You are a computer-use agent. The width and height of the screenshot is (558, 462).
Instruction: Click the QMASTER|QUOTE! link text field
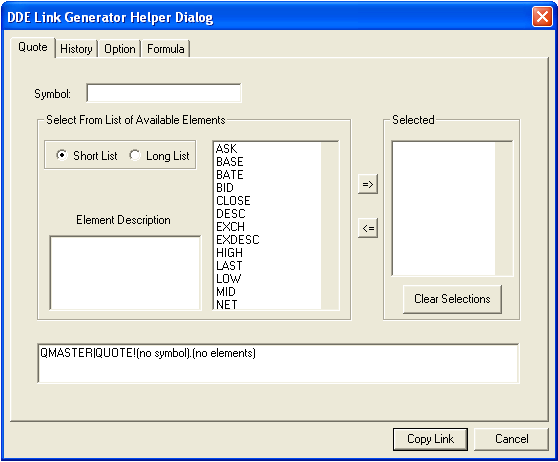278,363
